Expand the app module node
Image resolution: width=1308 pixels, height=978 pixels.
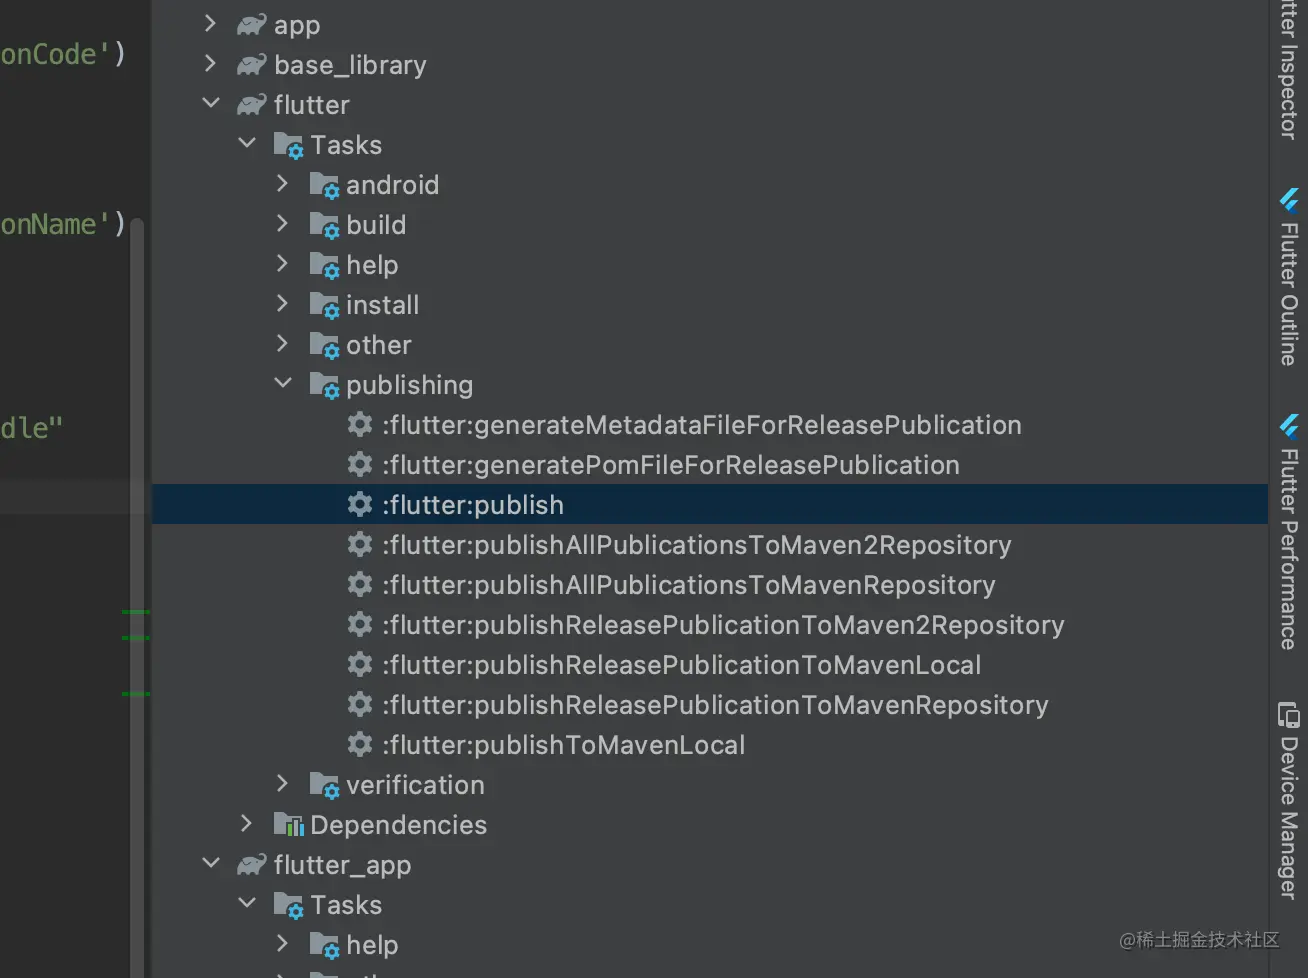point(210,24)
